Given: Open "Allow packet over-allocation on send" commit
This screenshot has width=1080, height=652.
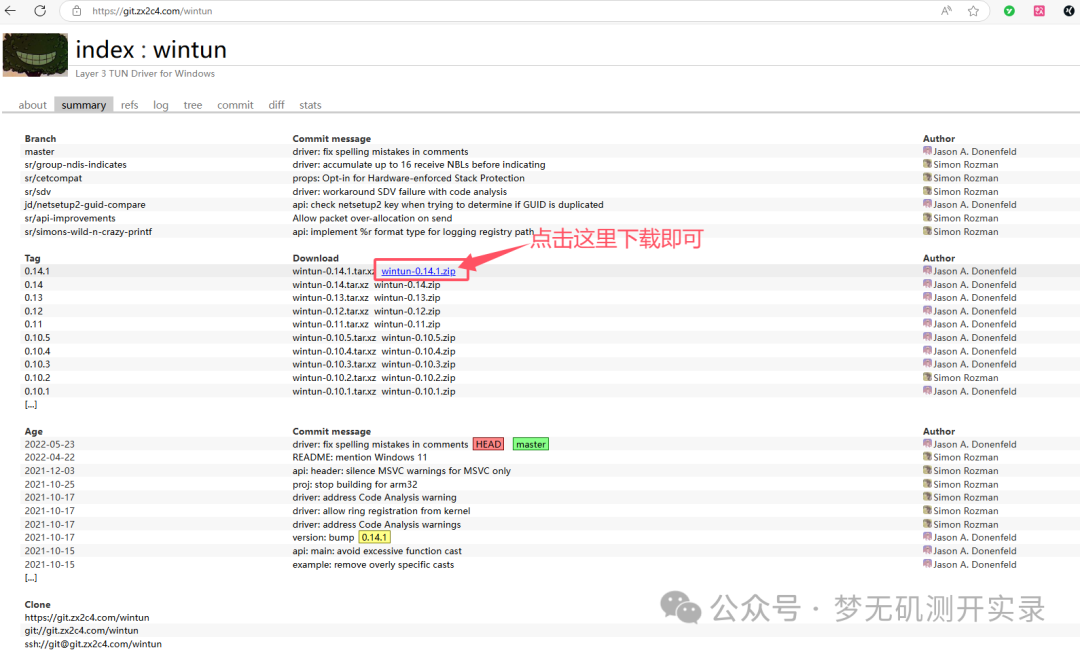Looking at the screenshot, I should pos(372,218).
